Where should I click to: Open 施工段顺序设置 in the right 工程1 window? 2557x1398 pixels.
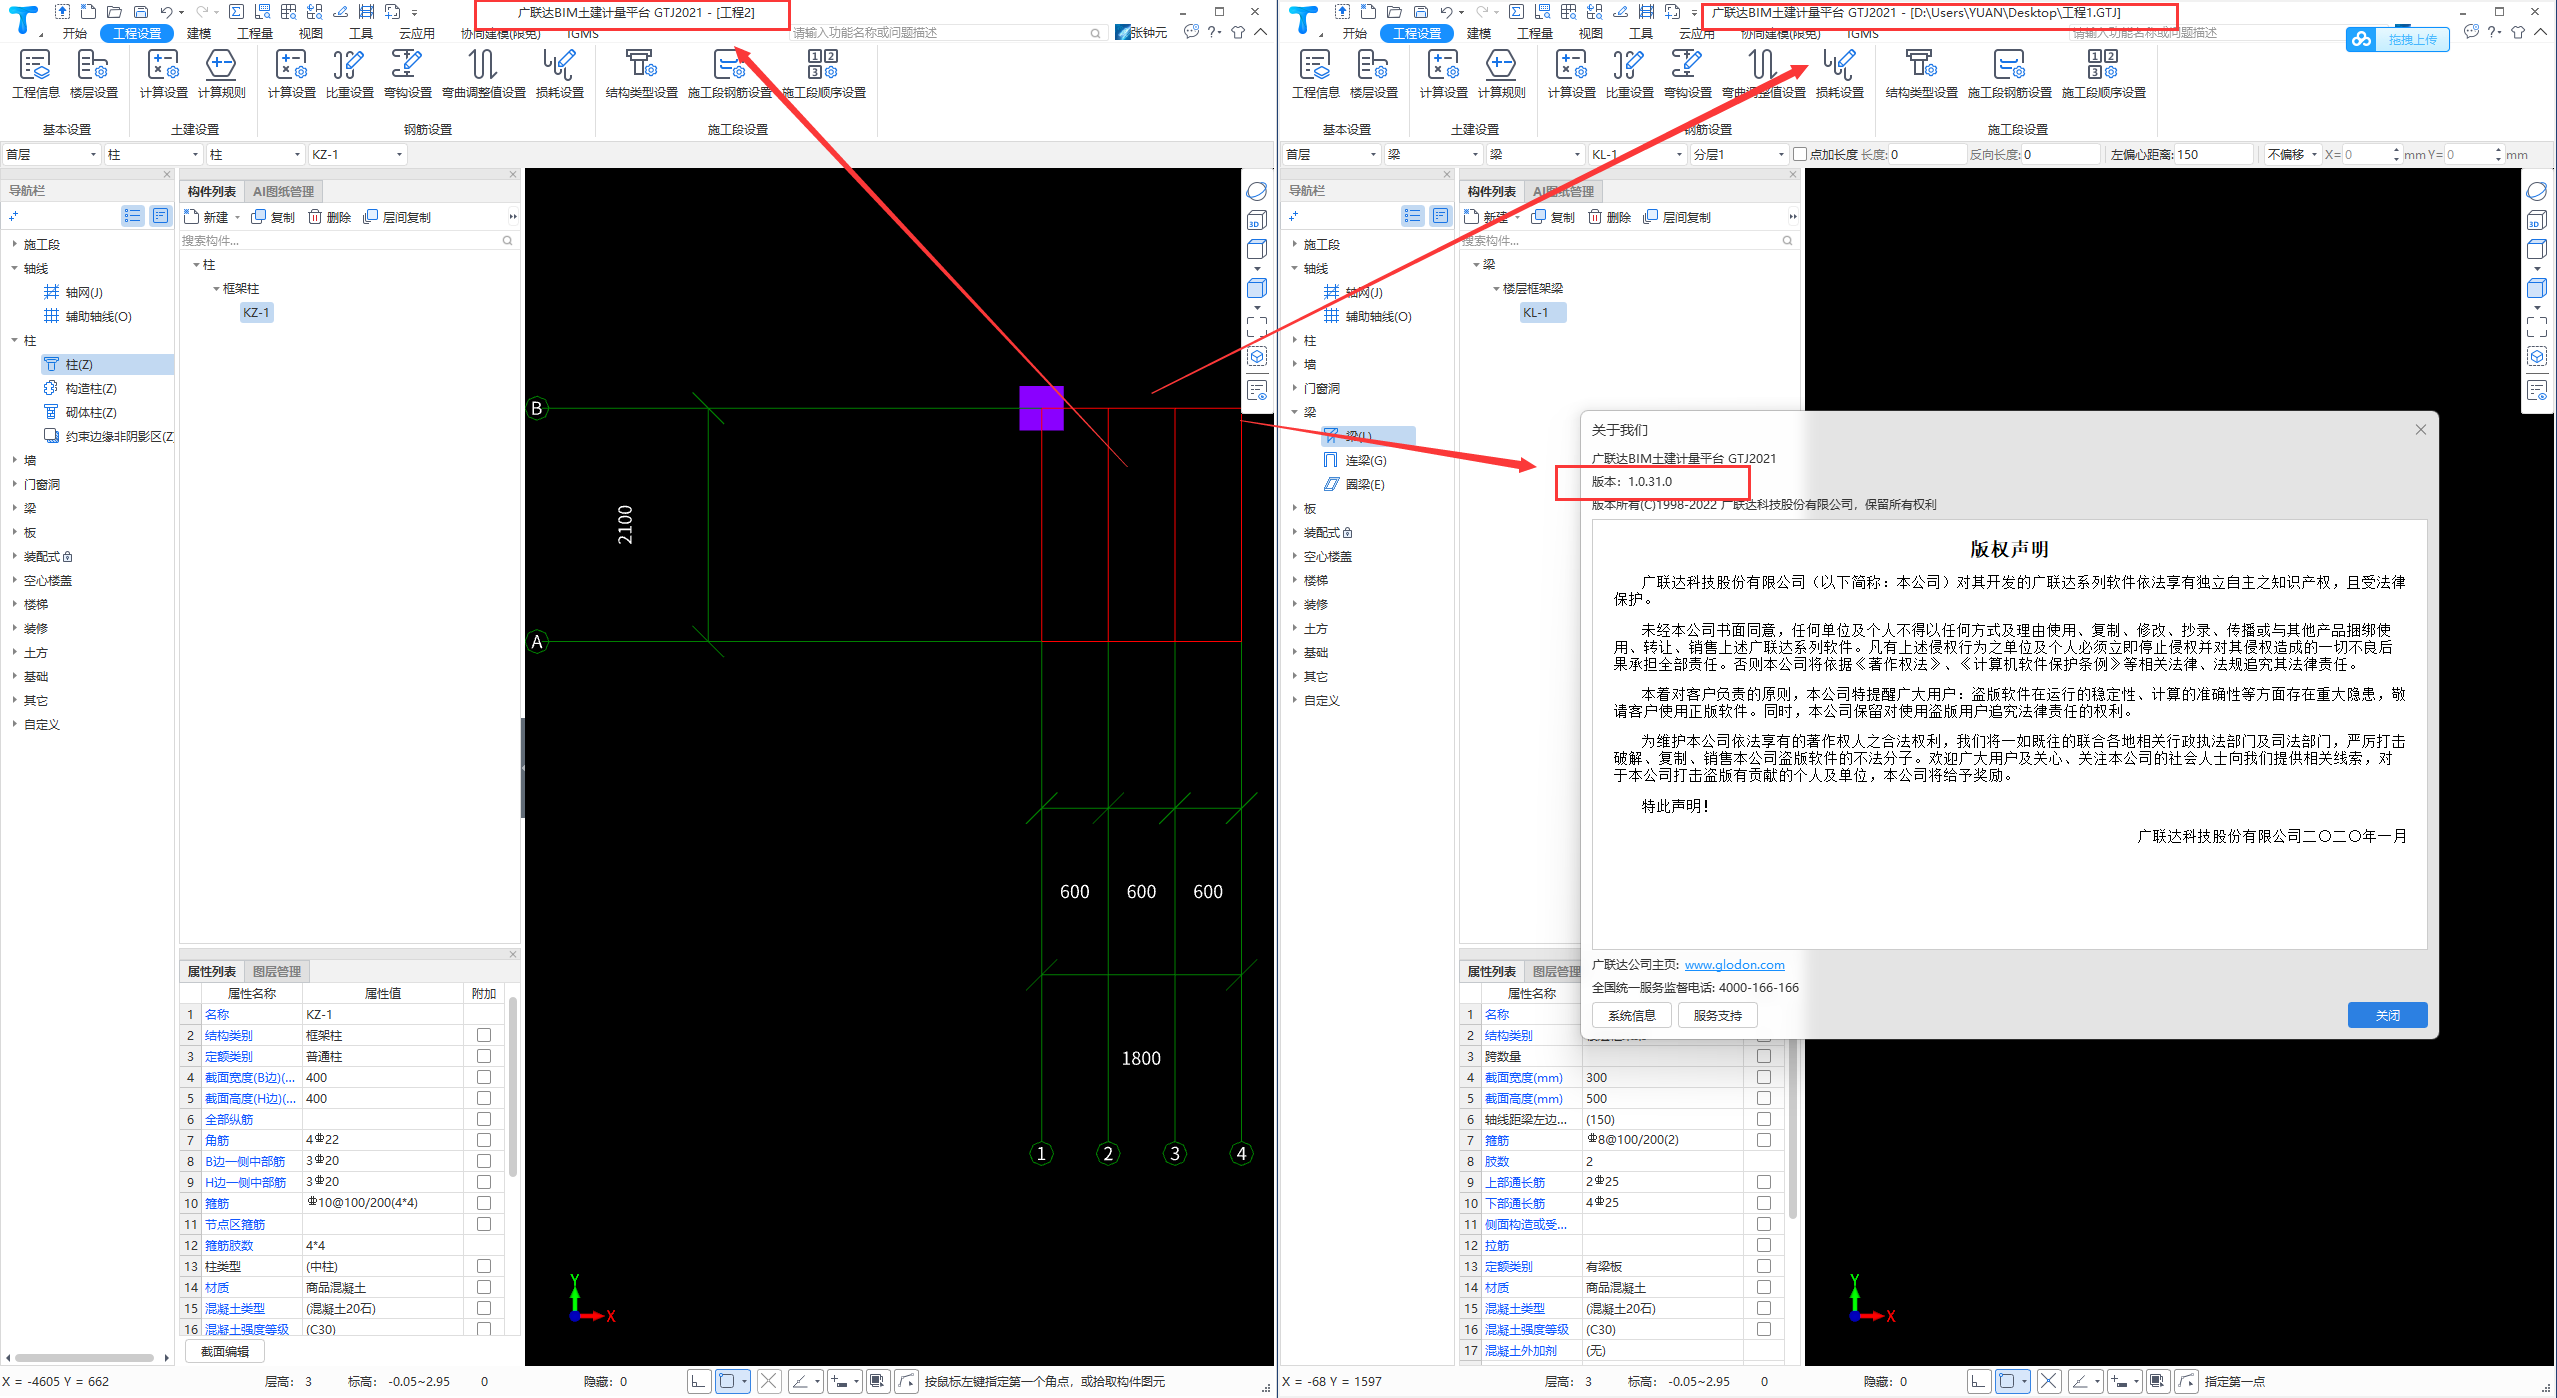click(x=2103, y=74)
